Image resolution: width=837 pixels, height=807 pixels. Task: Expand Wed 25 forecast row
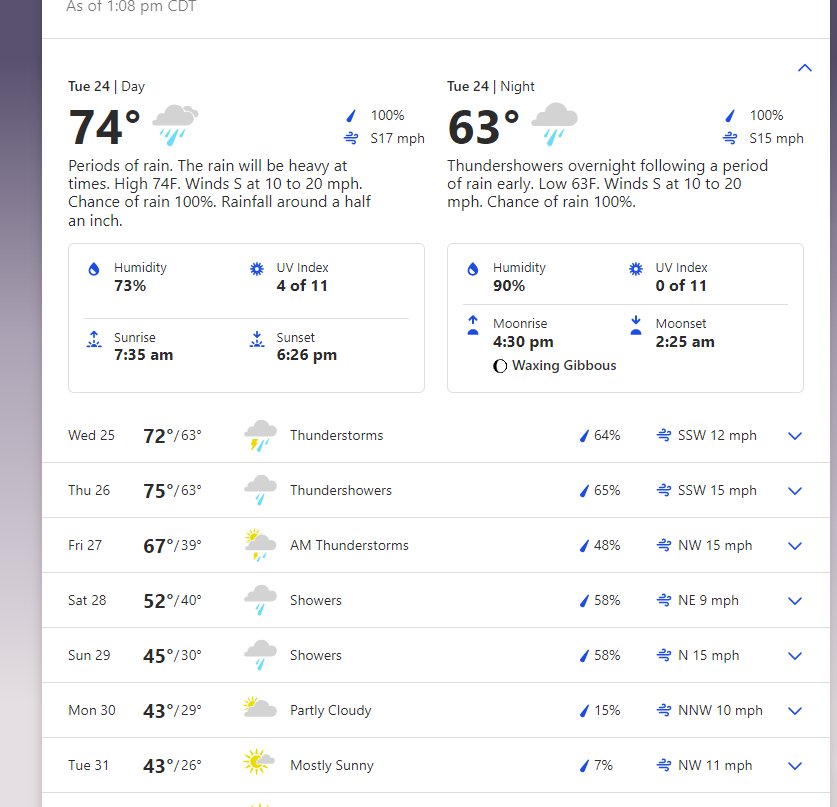point(795,436)
